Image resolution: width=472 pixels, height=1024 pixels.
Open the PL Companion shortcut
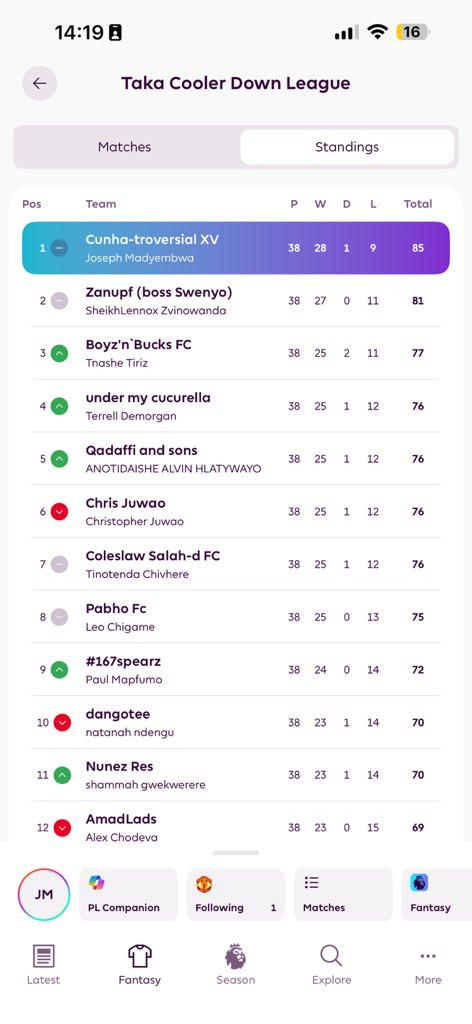coord(129,894)
